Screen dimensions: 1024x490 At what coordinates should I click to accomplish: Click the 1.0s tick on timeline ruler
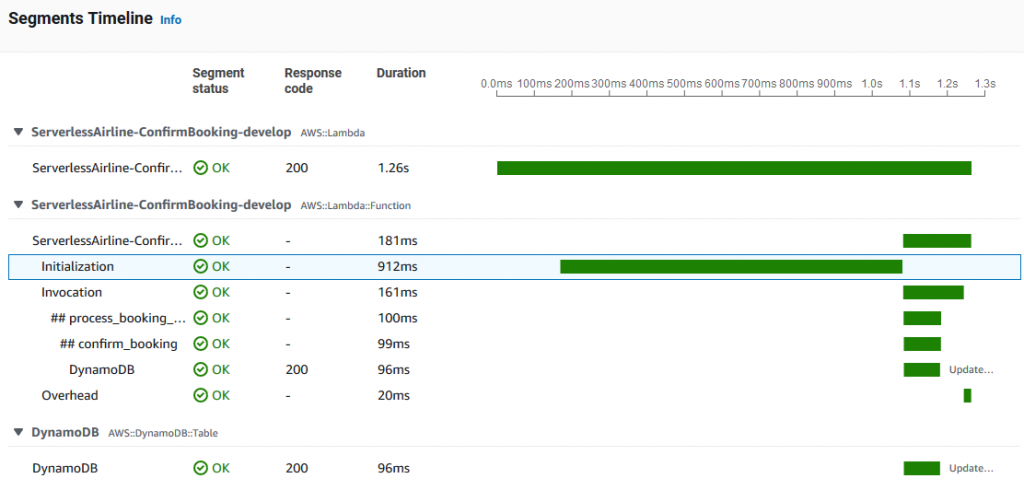[x=872, y=84]
